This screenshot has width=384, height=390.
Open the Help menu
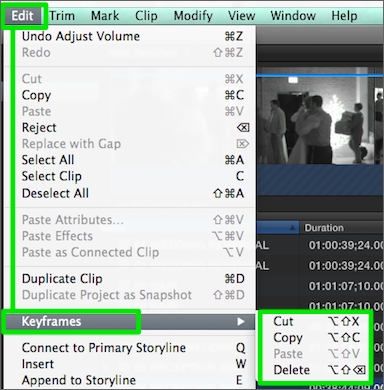tap(344, 16)
